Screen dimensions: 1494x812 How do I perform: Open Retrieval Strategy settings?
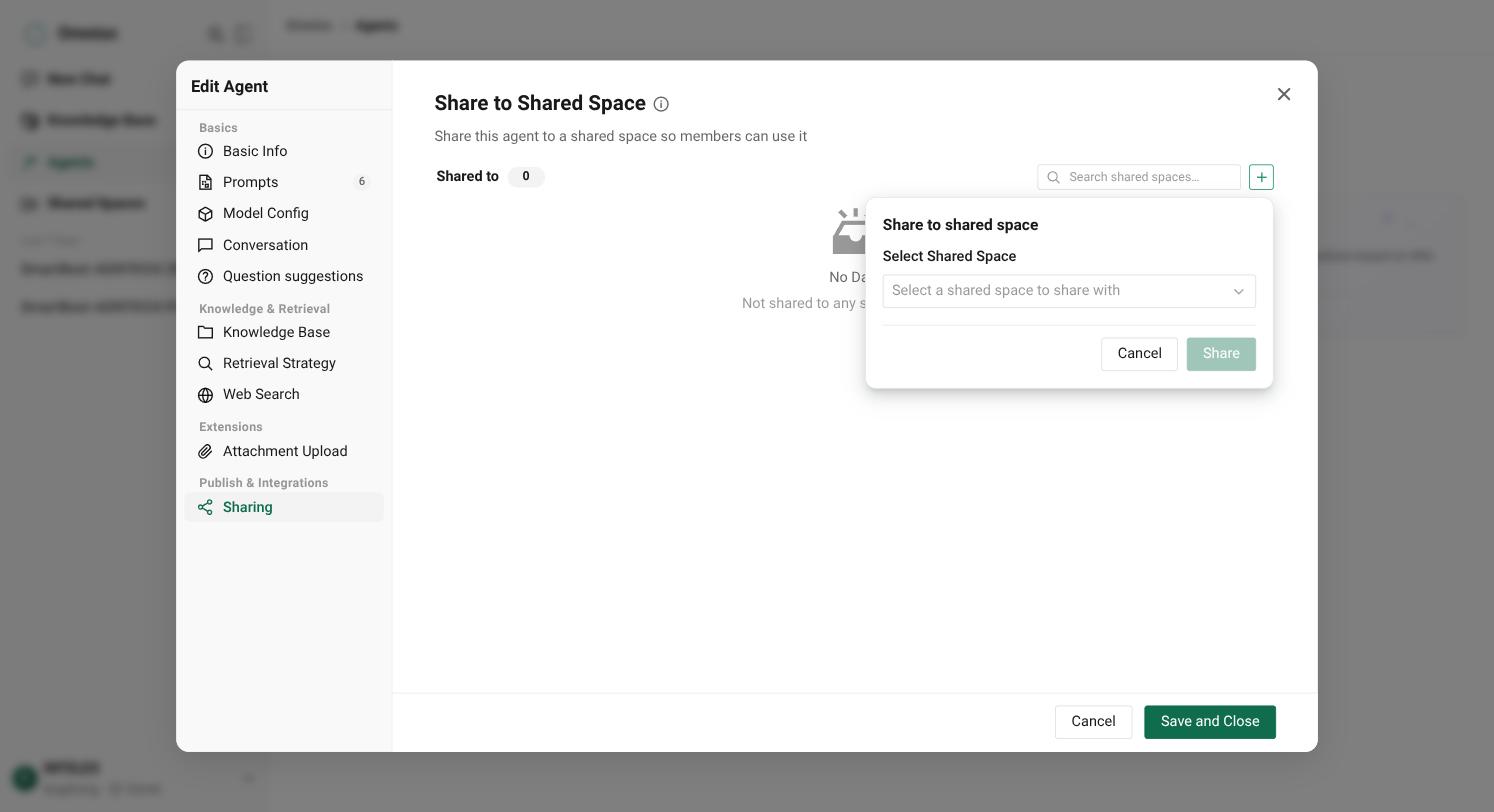[x=284, y=363]
